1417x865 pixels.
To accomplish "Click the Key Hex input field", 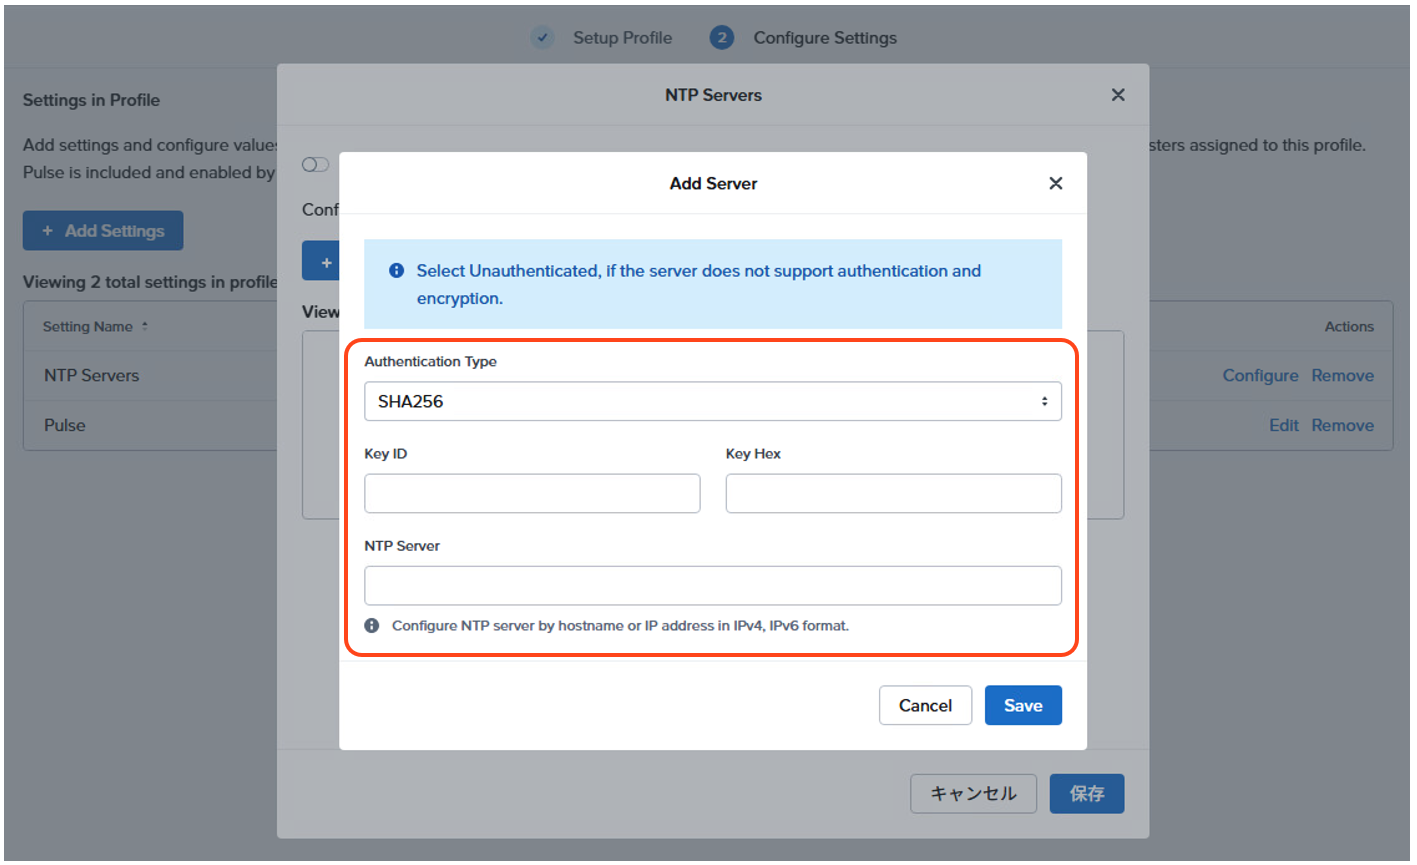I will [x=893, y=494].
